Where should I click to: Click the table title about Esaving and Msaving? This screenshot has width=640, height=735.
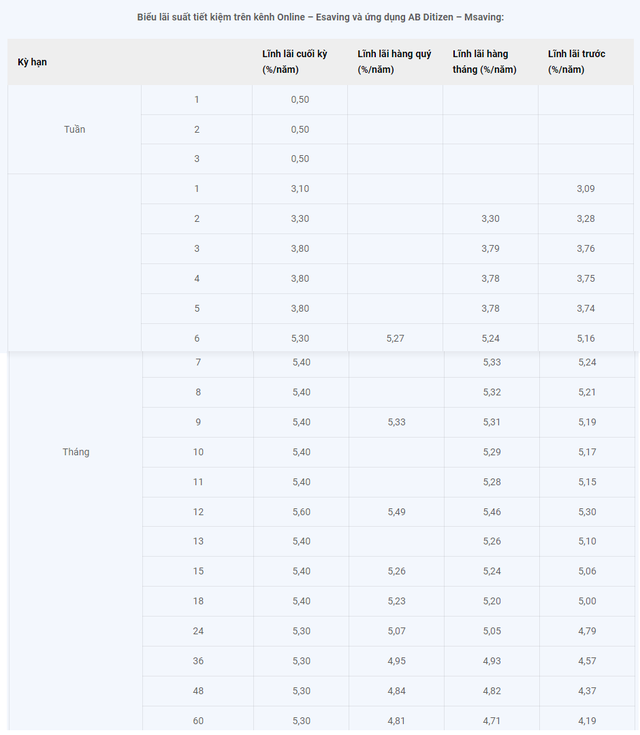320,17
